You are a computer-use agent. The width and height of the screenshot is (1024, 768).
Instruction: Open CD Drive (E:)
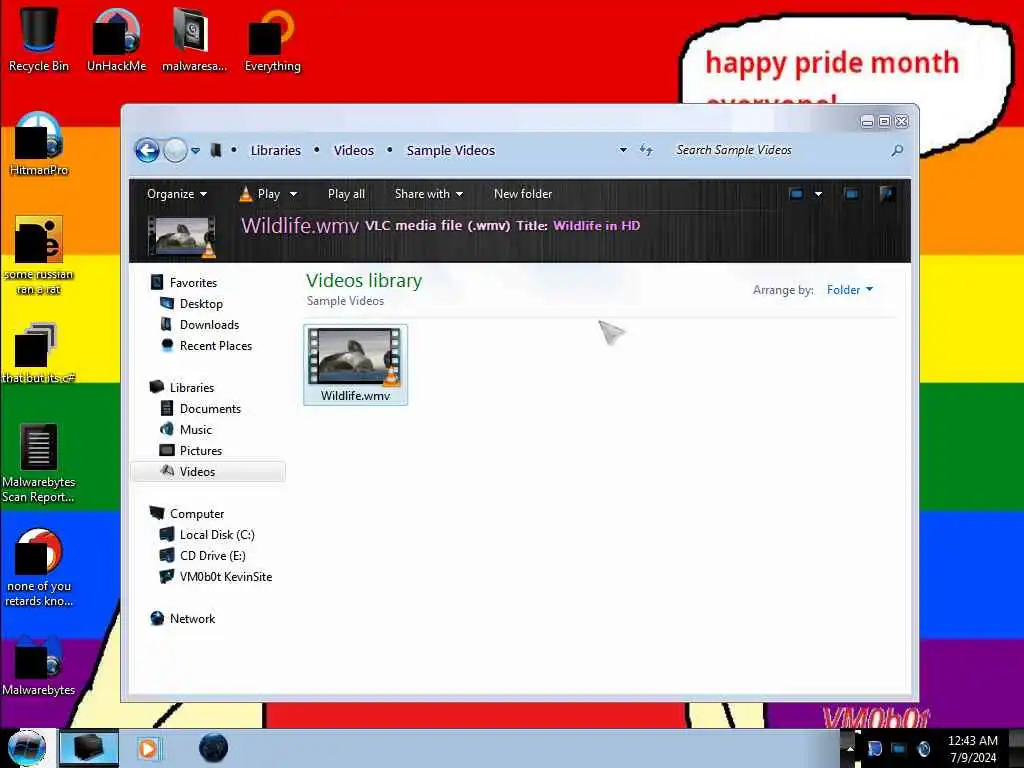[x=212, y=556]
